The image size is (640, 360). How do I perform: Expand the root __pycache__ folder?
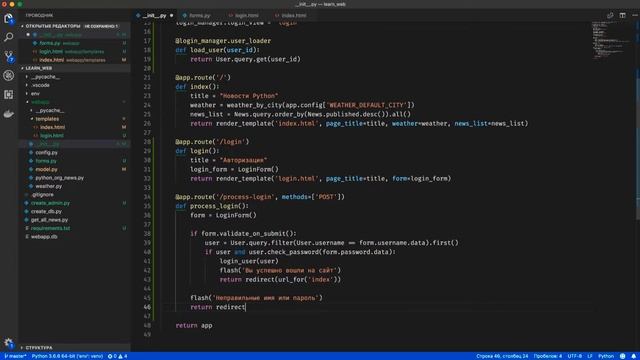pyautogui.click(x=45, y=77)
